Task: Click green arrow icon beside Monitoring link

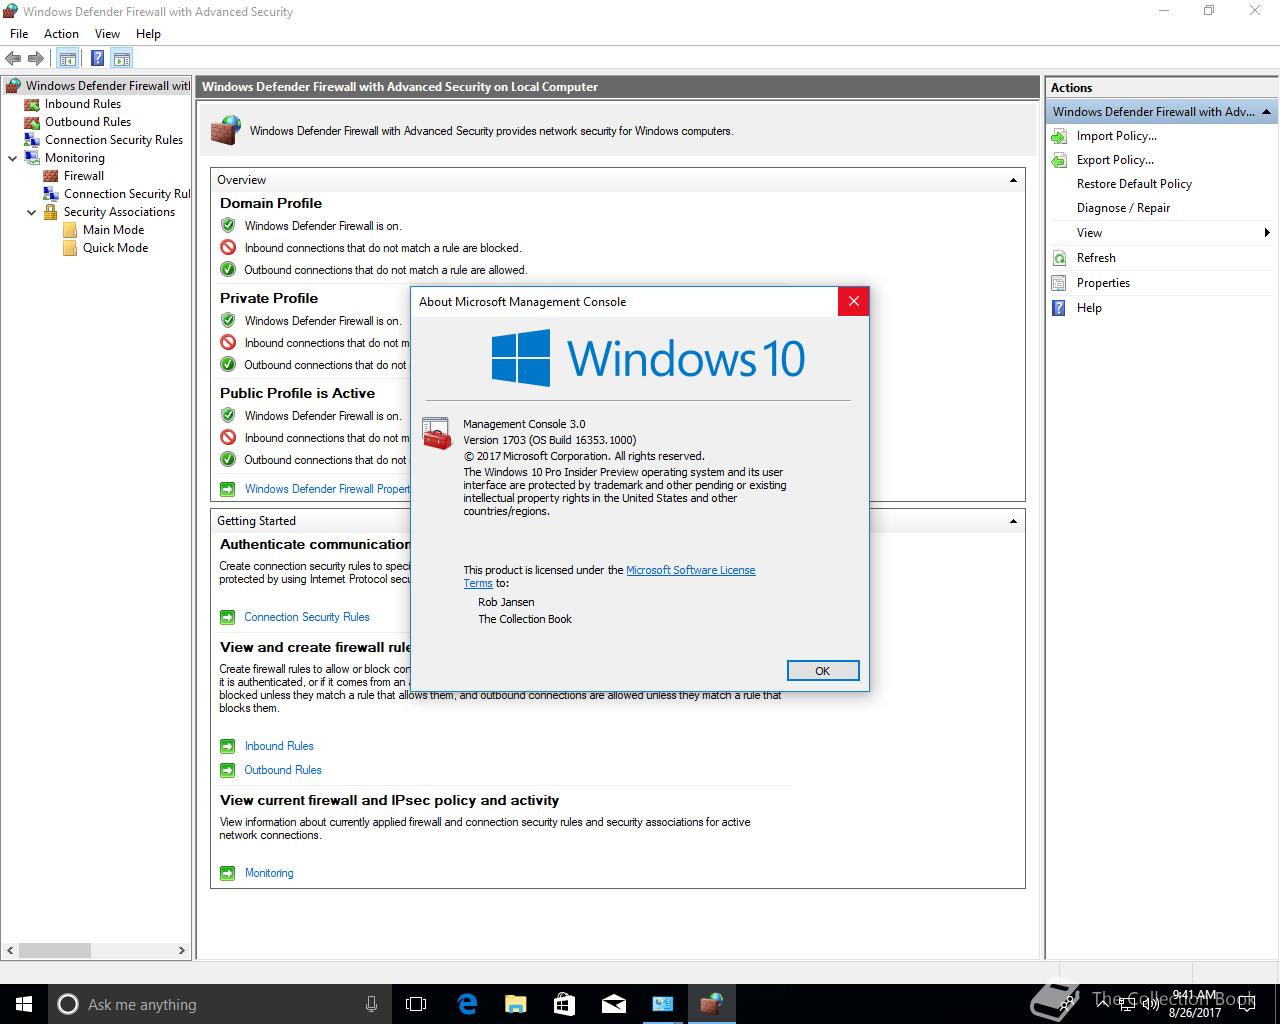Action: pos(227,873)
